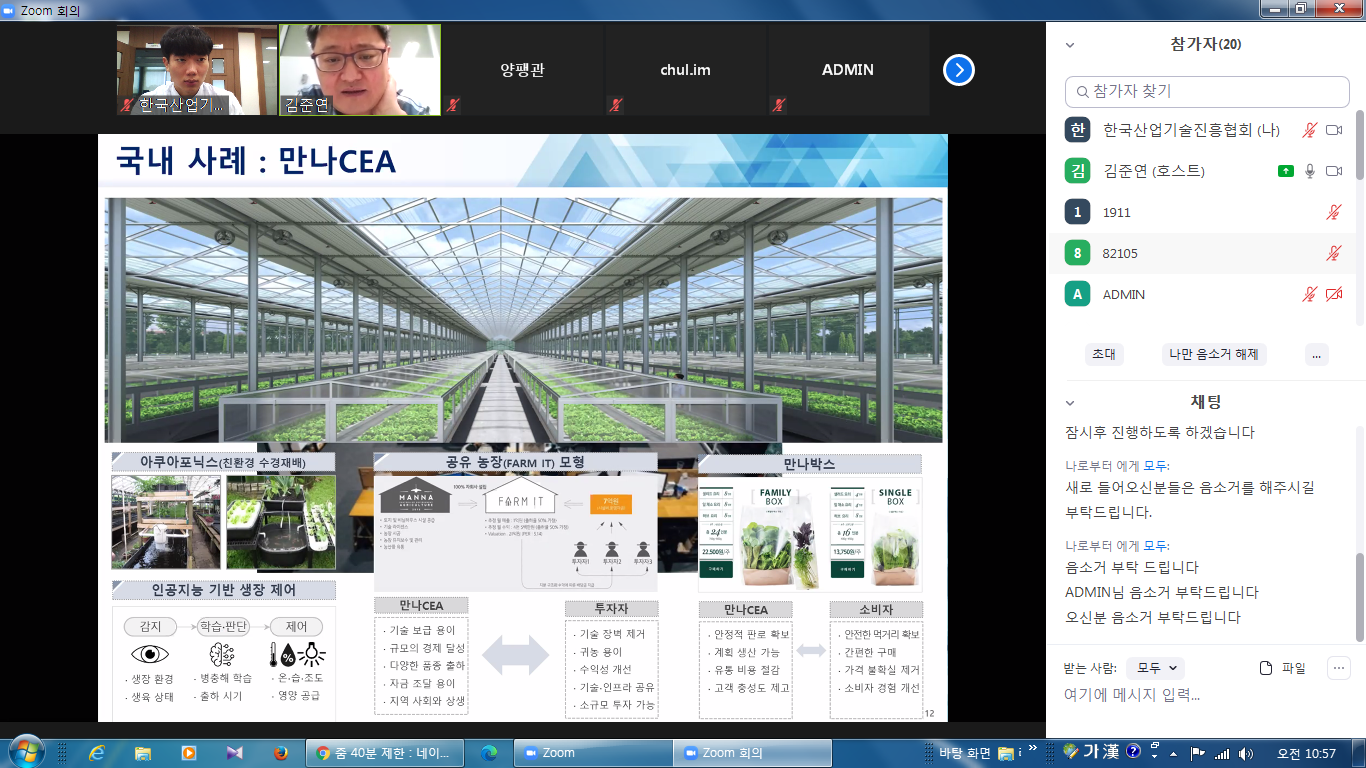Click the disabled camera icon on ADMIN row
The image size is (1366, 768).
click(1333, 294)
